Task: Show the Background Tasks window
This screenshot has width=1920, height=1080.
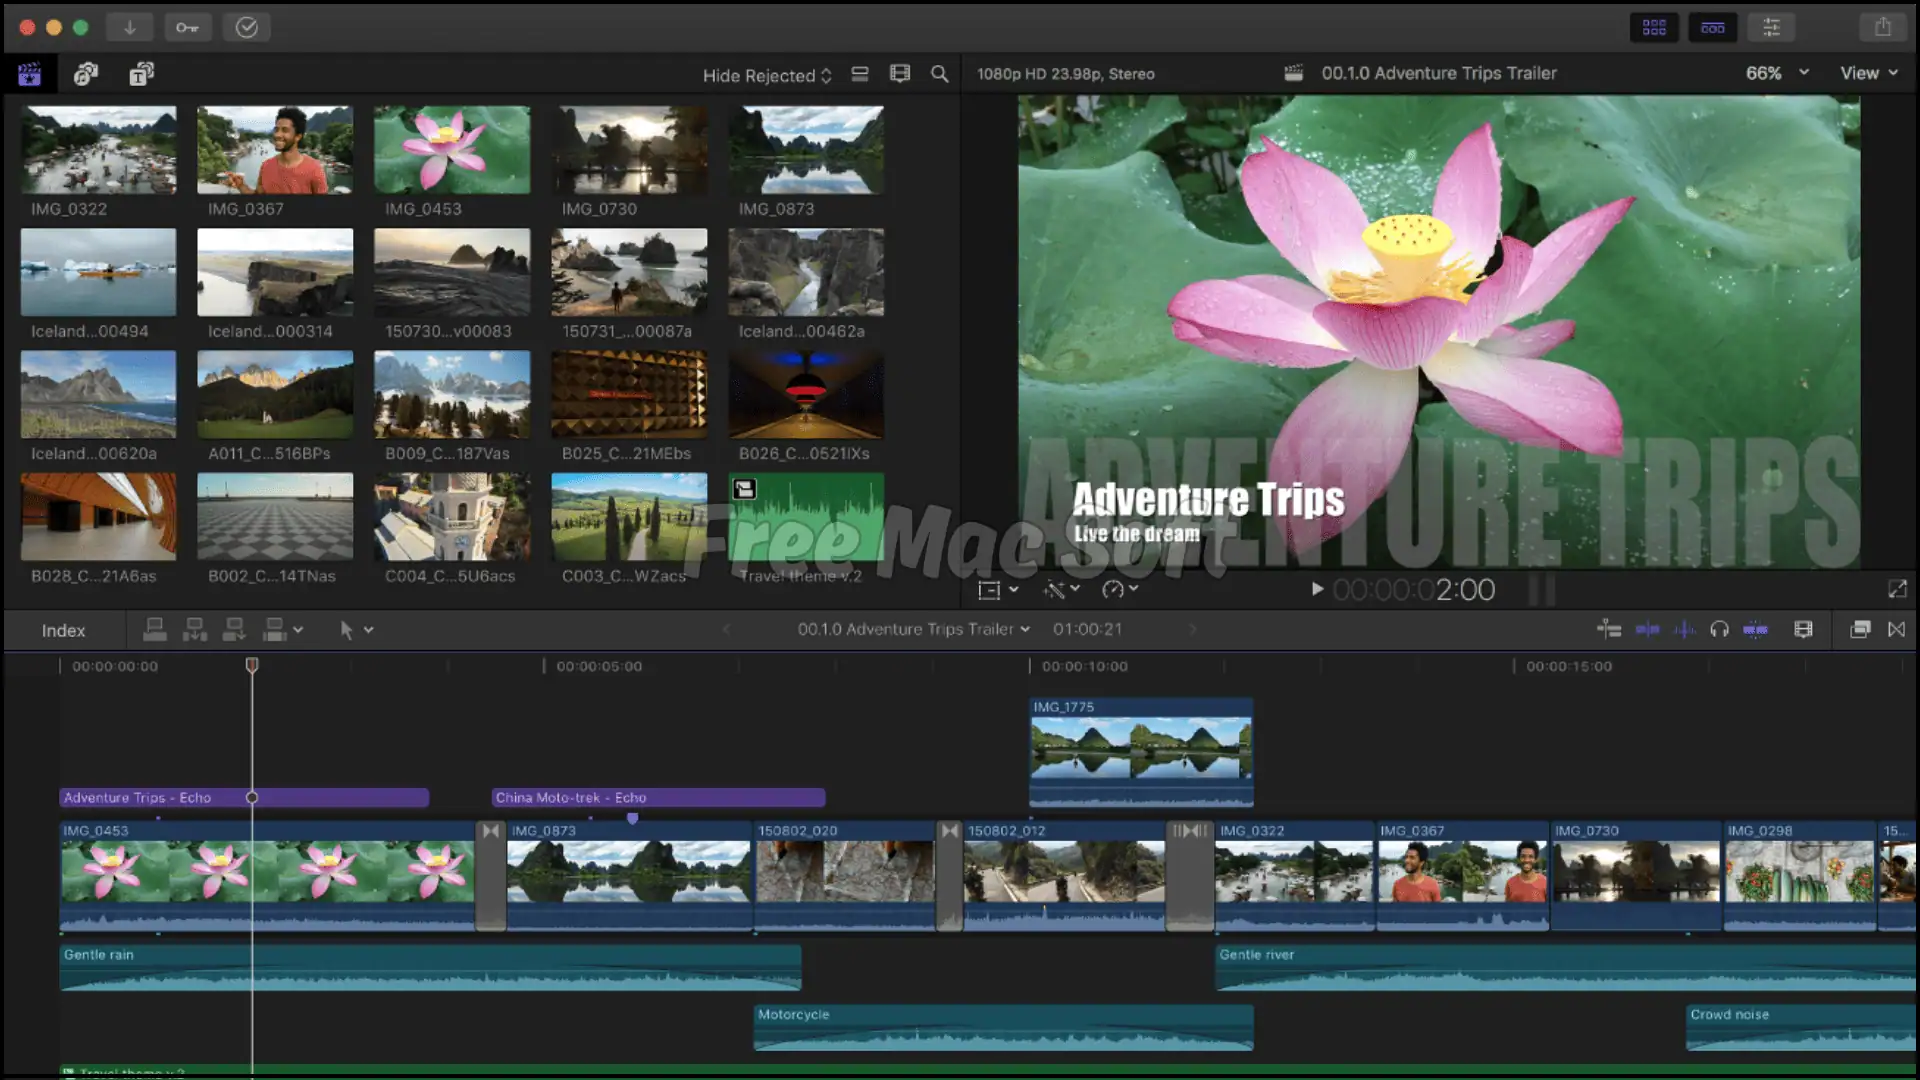Action: (x=246, y=27)
